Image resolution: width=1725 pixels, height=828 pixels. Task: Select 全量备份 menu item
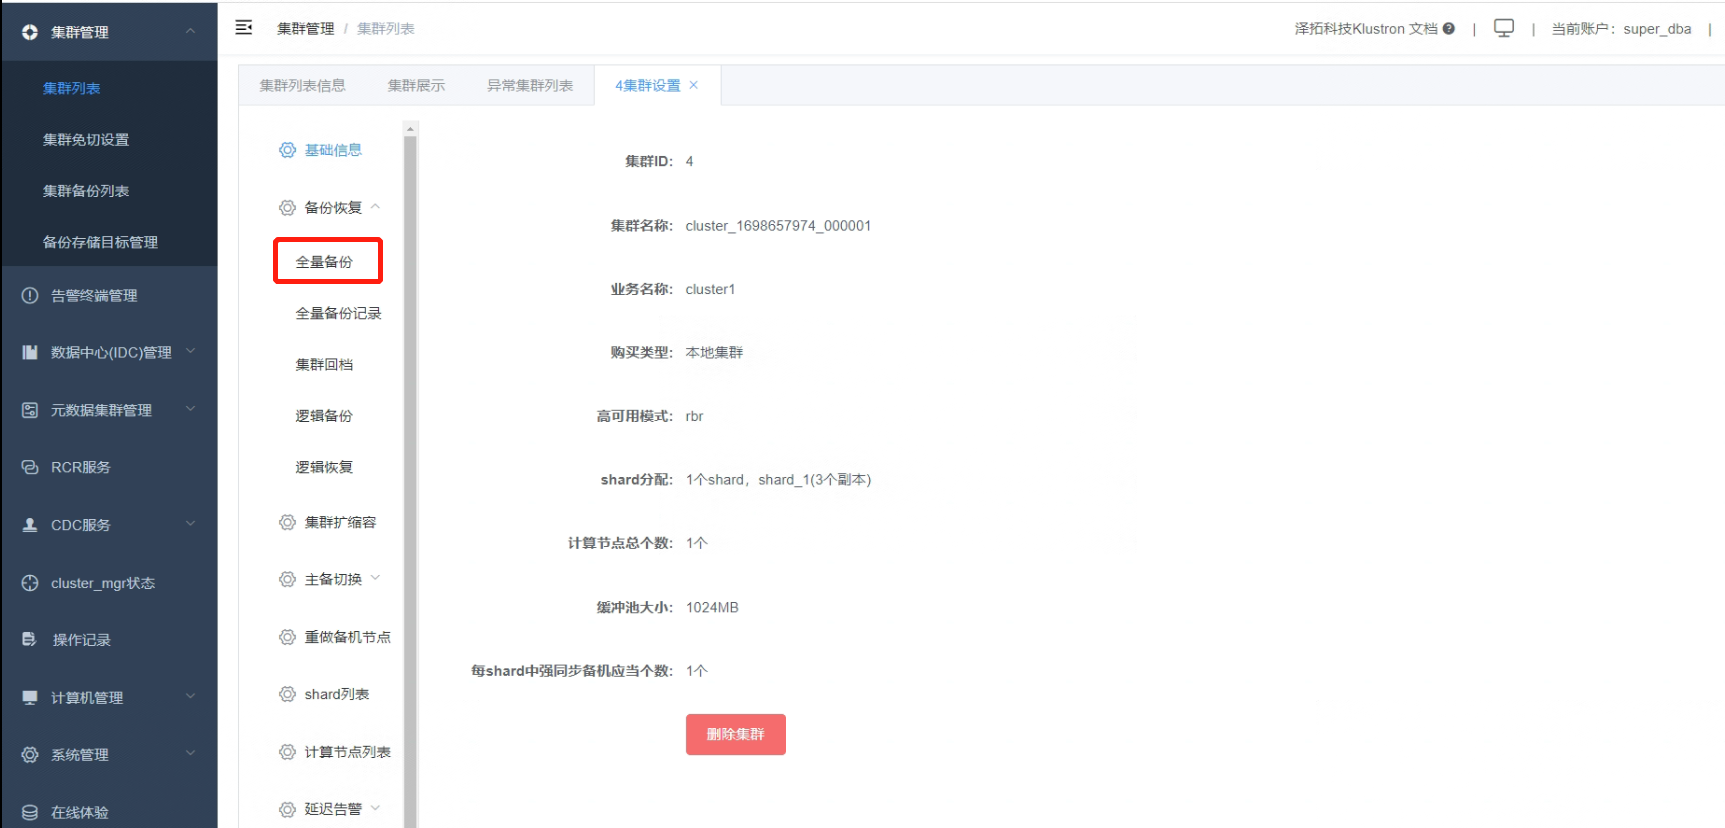pyautogui.click(x=324, y=262)
